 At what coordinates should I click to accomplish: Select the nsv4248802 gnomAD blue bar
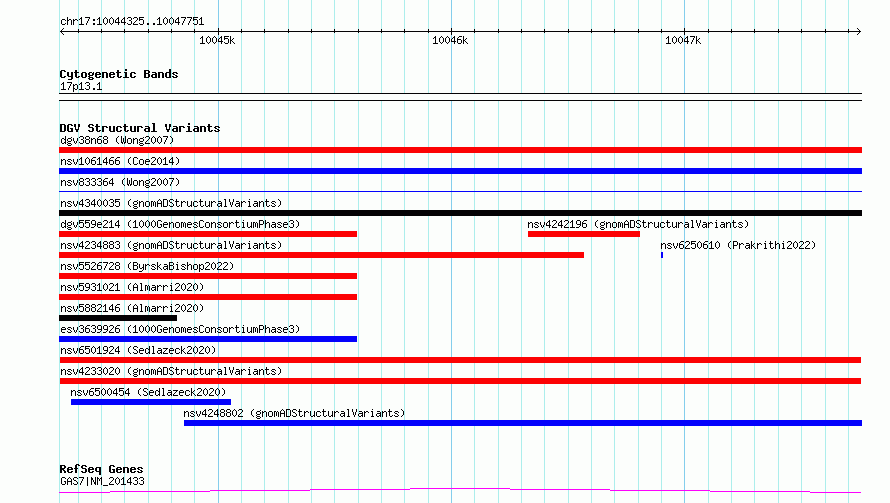point(523,423)
